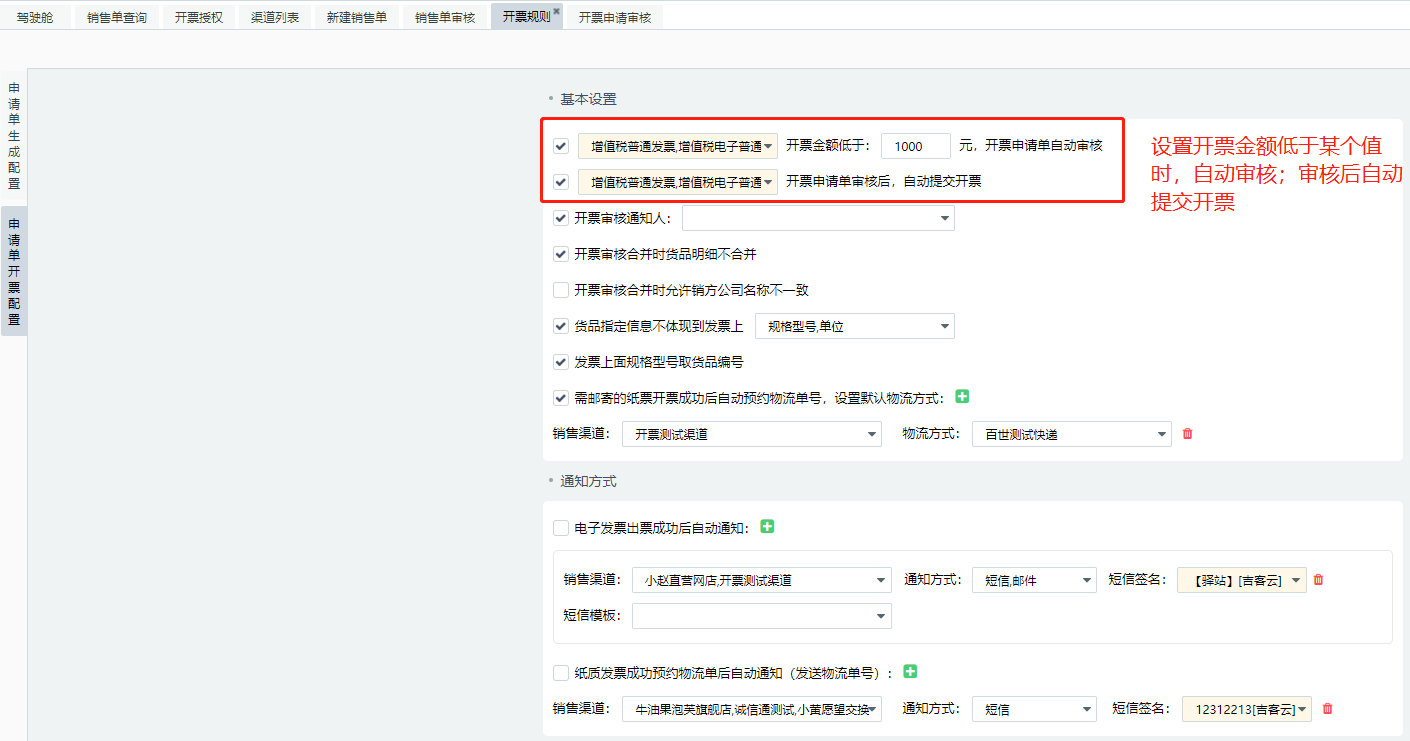Delete the 开票测试渠道 logistics row
Viewport: 1410px width, 741px height.
tap(1188, 434)
